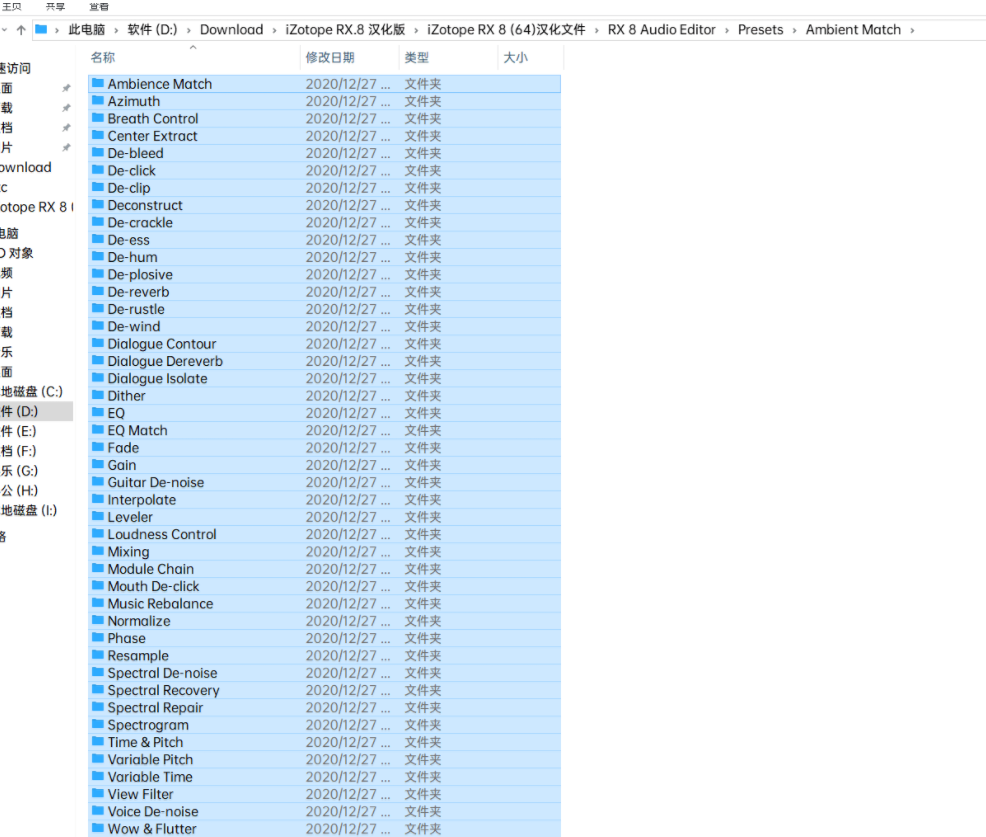Expand the chevron after Ambient Match in the breadcrumb
Viewport: 986px width, 837px height.
point(911,30)
